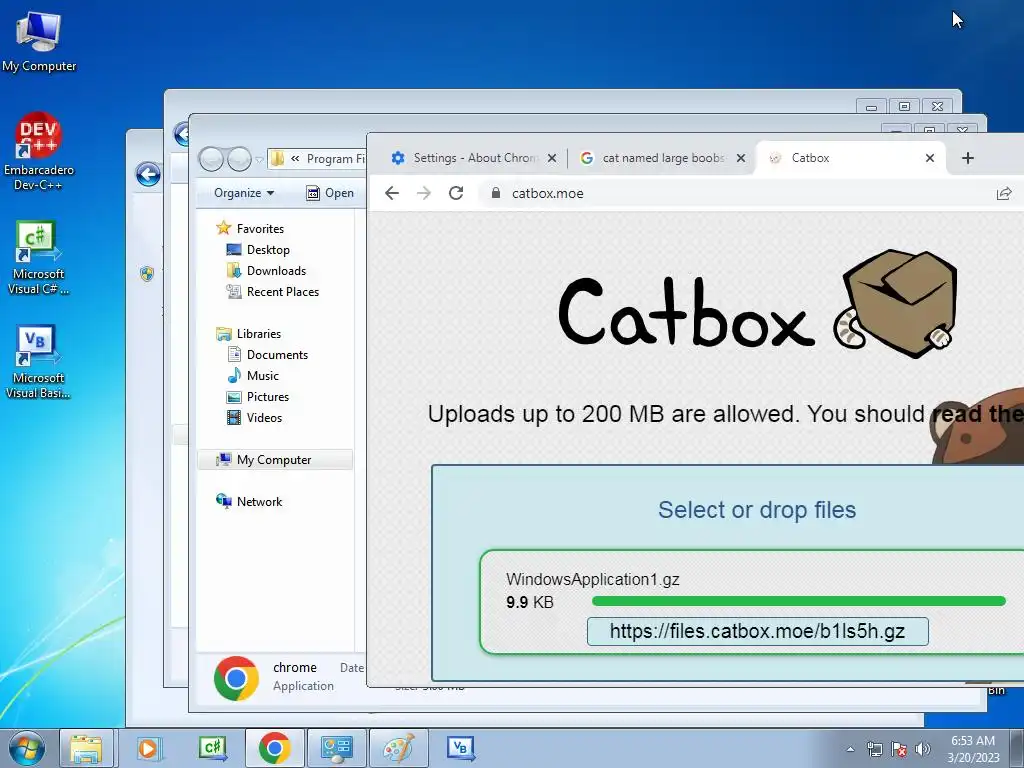The width and height of the screenshot is (1024, 768).
Task: Open the Organize menu in Explorer
Action: (x=244, y=193)
